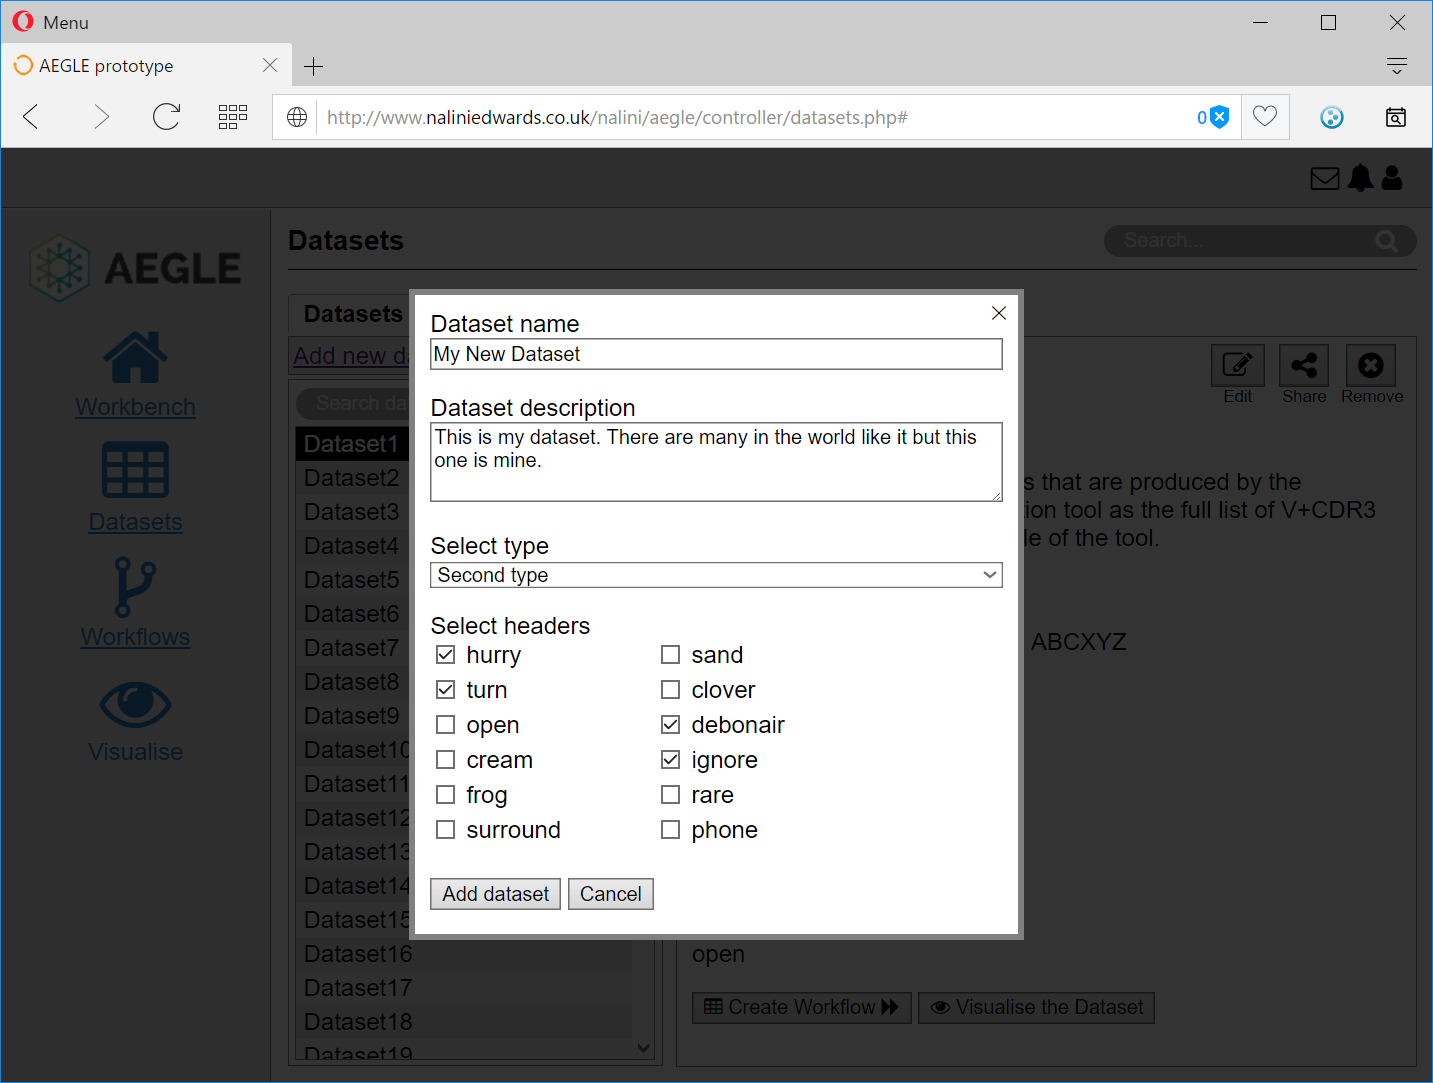Open the messages envelope icon

[1325, 179]
